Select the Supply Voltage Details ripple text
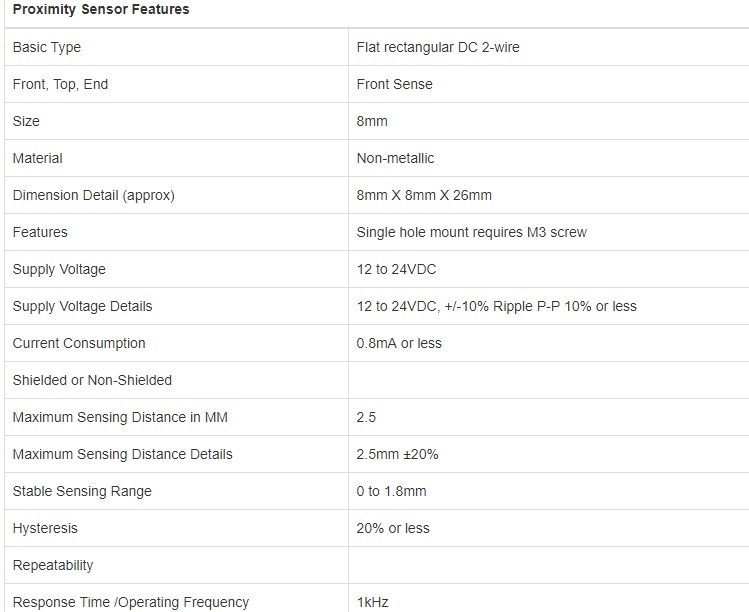 click(497, 306)
